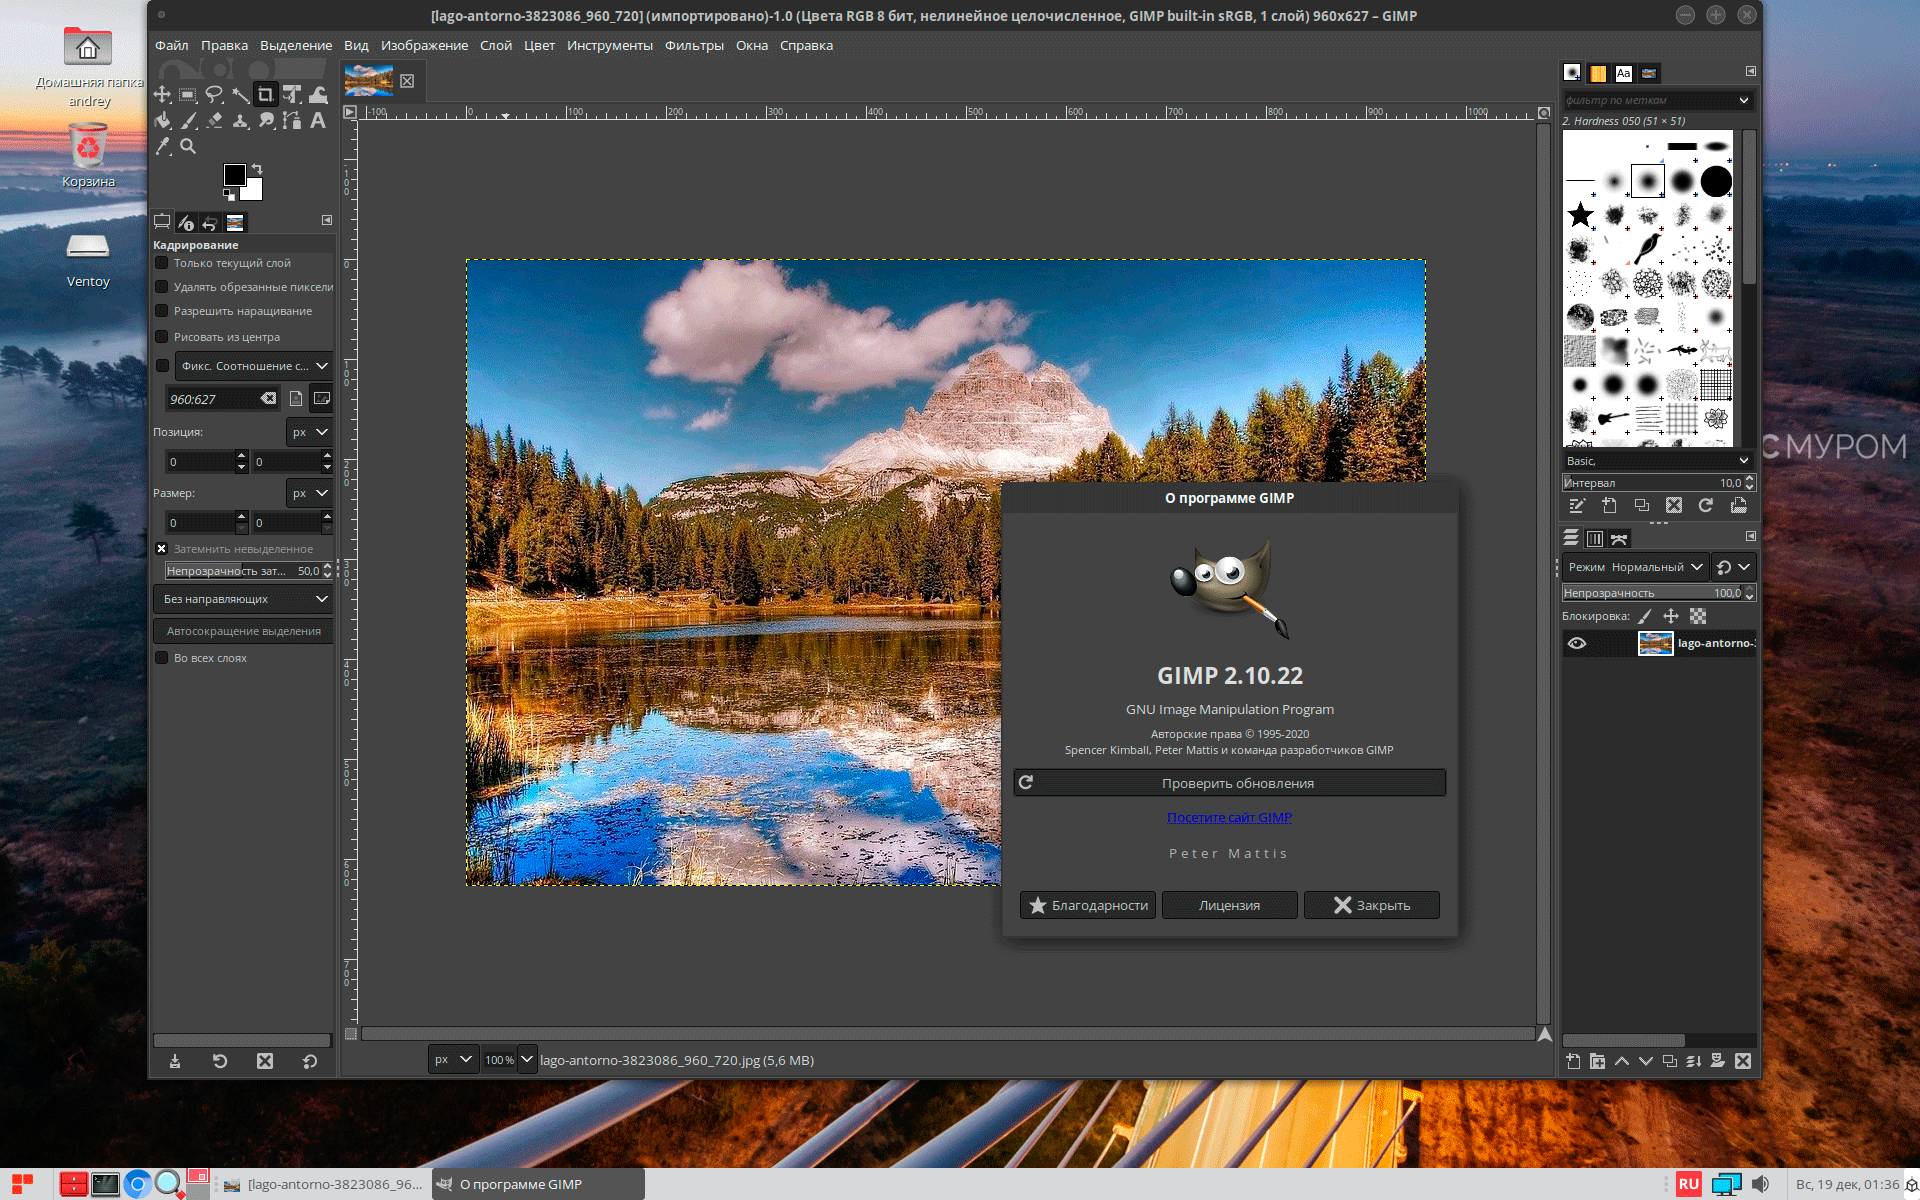
Task: Open the 'Фикс. Соотношение' dropdown
Action: pyautogui.click(x=254, y=366)
